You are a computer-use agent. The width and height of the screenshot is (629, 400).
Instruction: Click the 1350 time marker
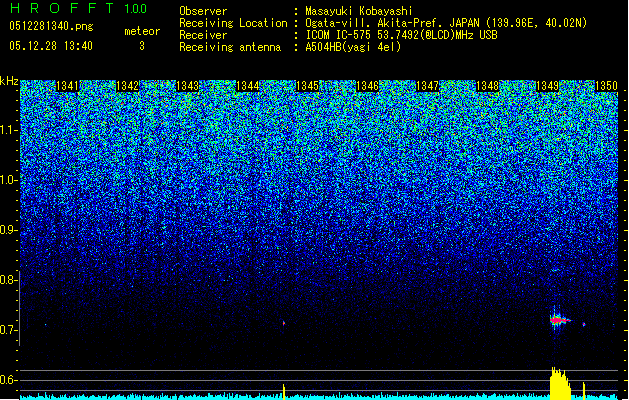(x=606, y=86)
